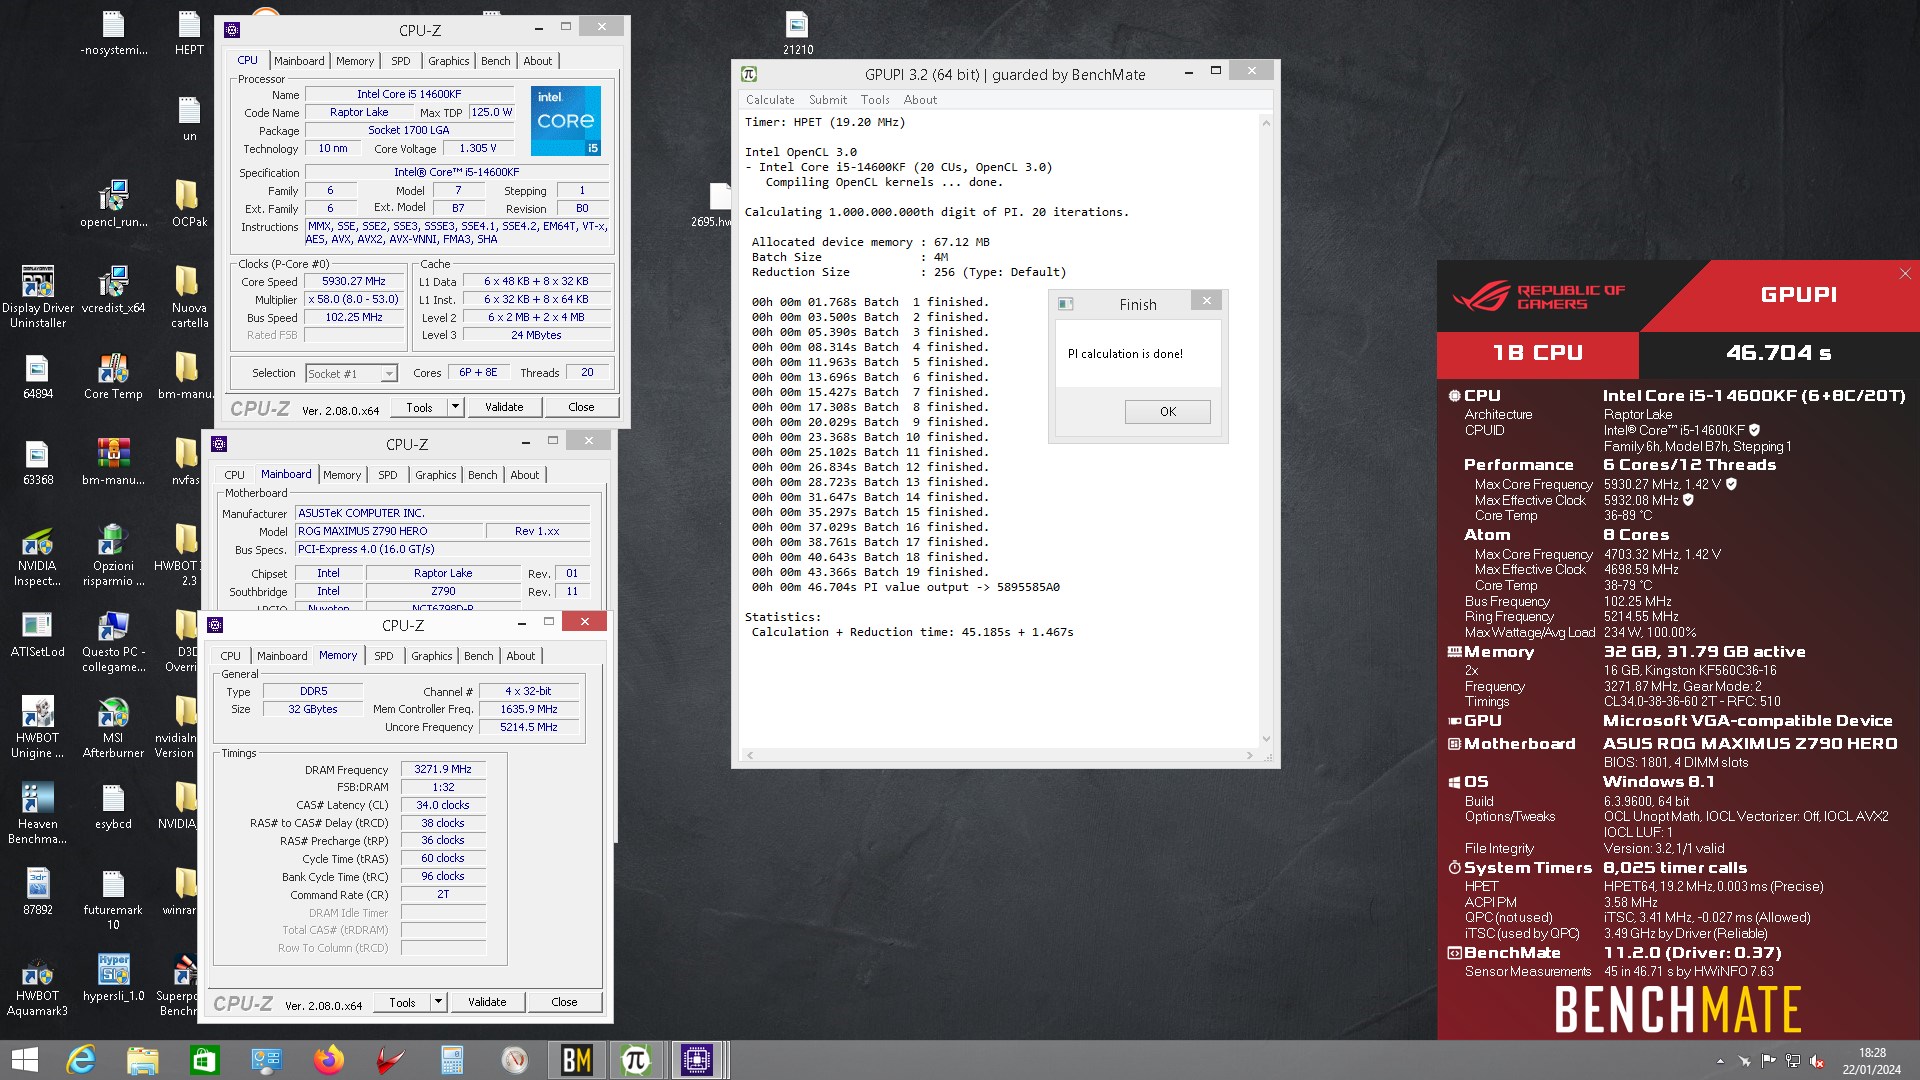
Task: Switch to Bench tab in top CPU-Z
Action: pos(495,61)
